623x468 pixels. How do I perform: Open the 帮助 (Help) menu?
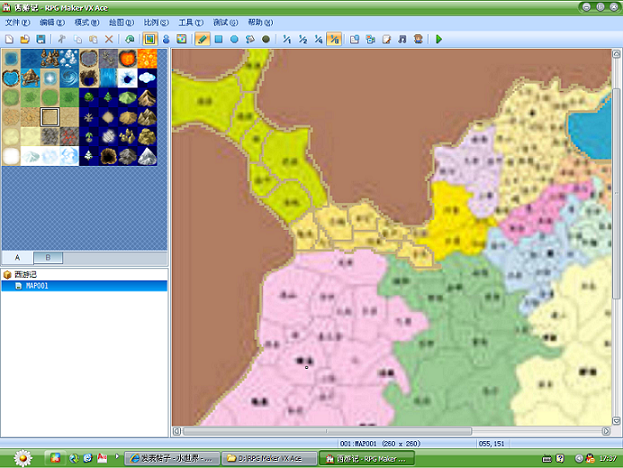tap(261, 22)
